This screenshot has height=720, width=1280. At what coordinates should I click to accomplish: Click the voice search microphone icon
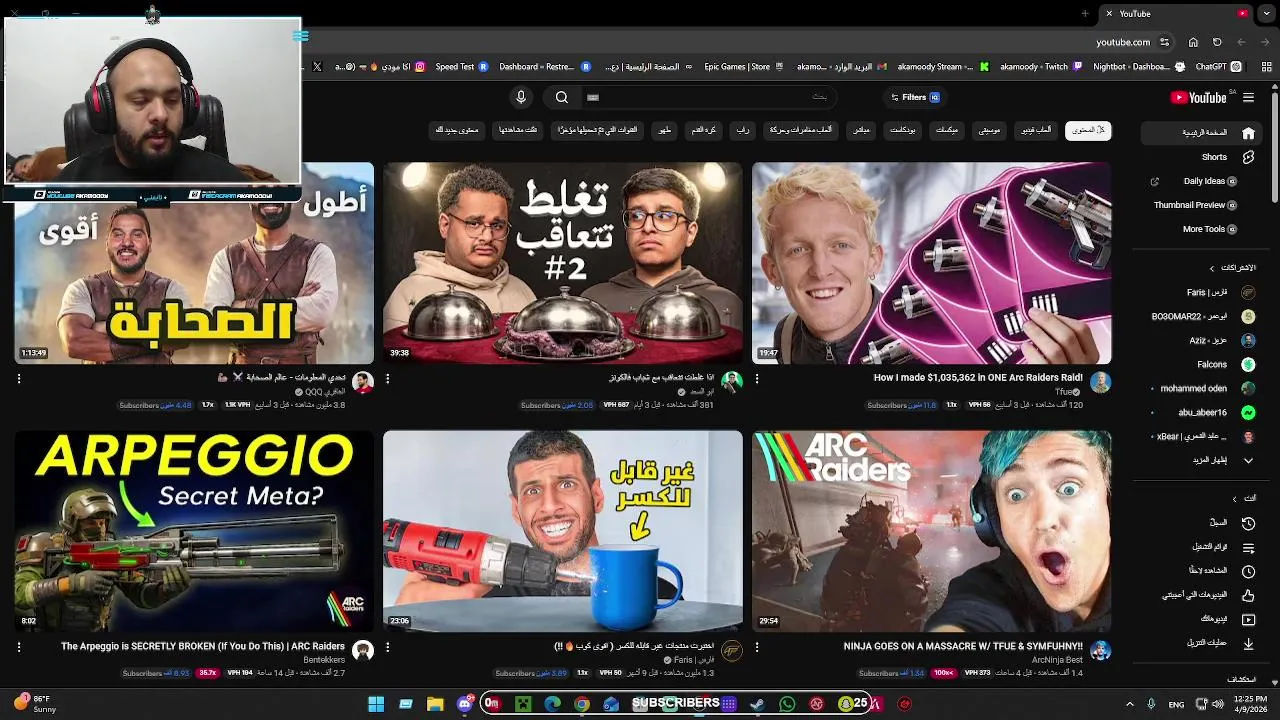pyautogui.click(x=520, y=97)
